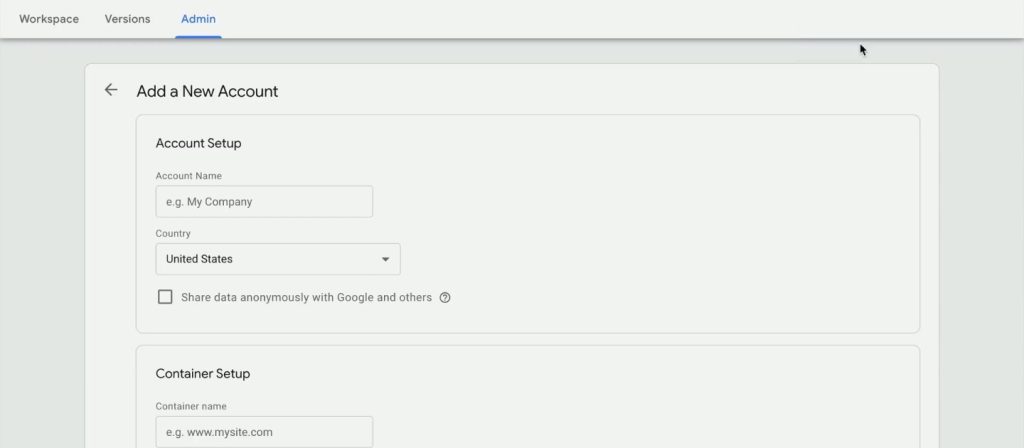The width and height of the screenshot is (1024, 448).
Task: Select the Admin tab
Action: [x=199, y=19]
